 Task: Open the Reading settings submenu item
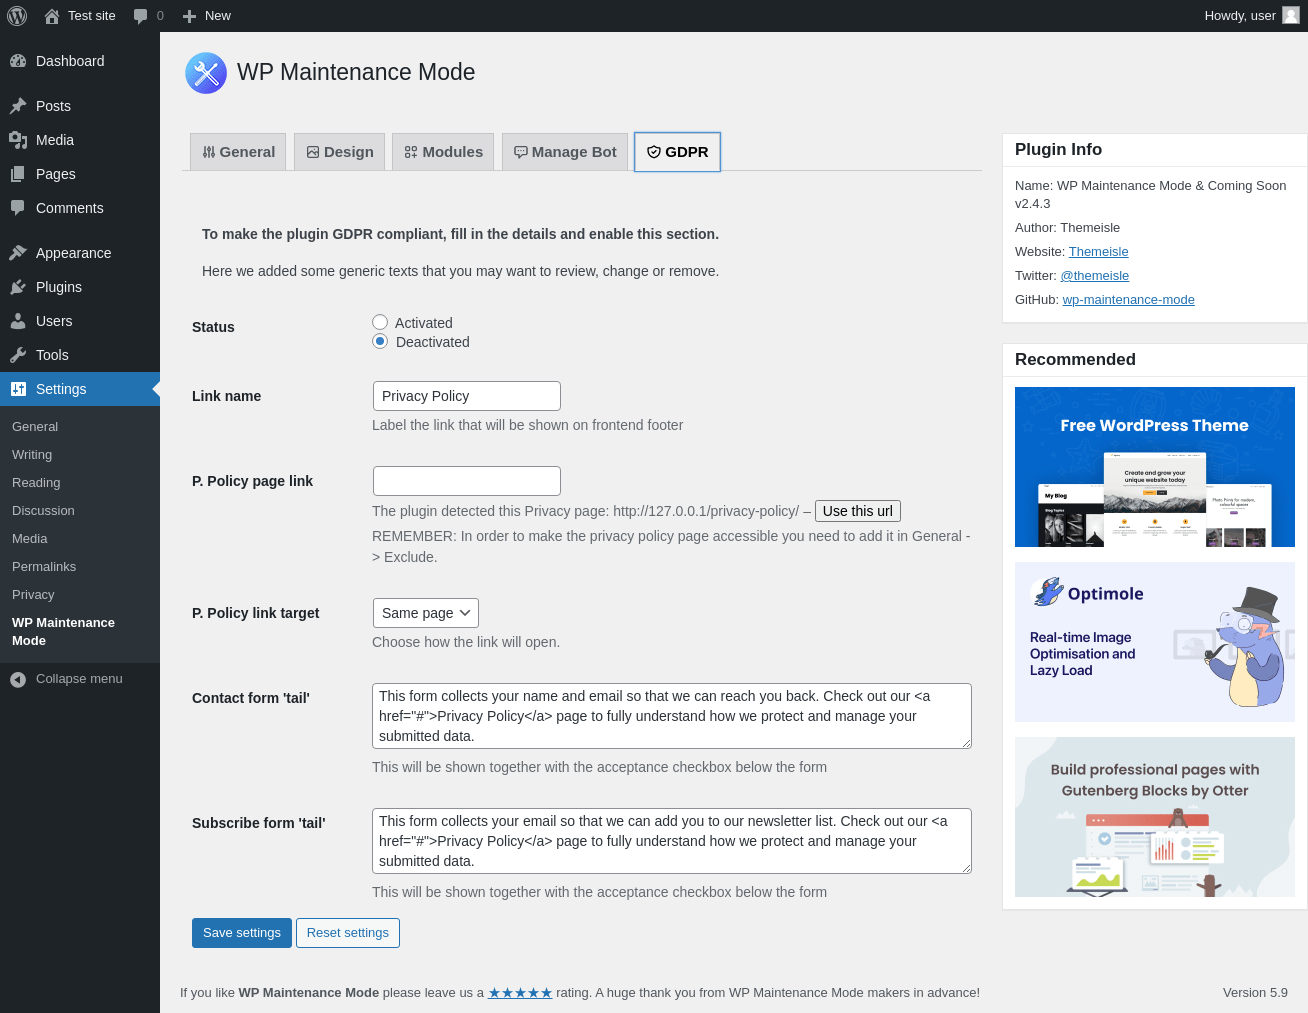36,483
